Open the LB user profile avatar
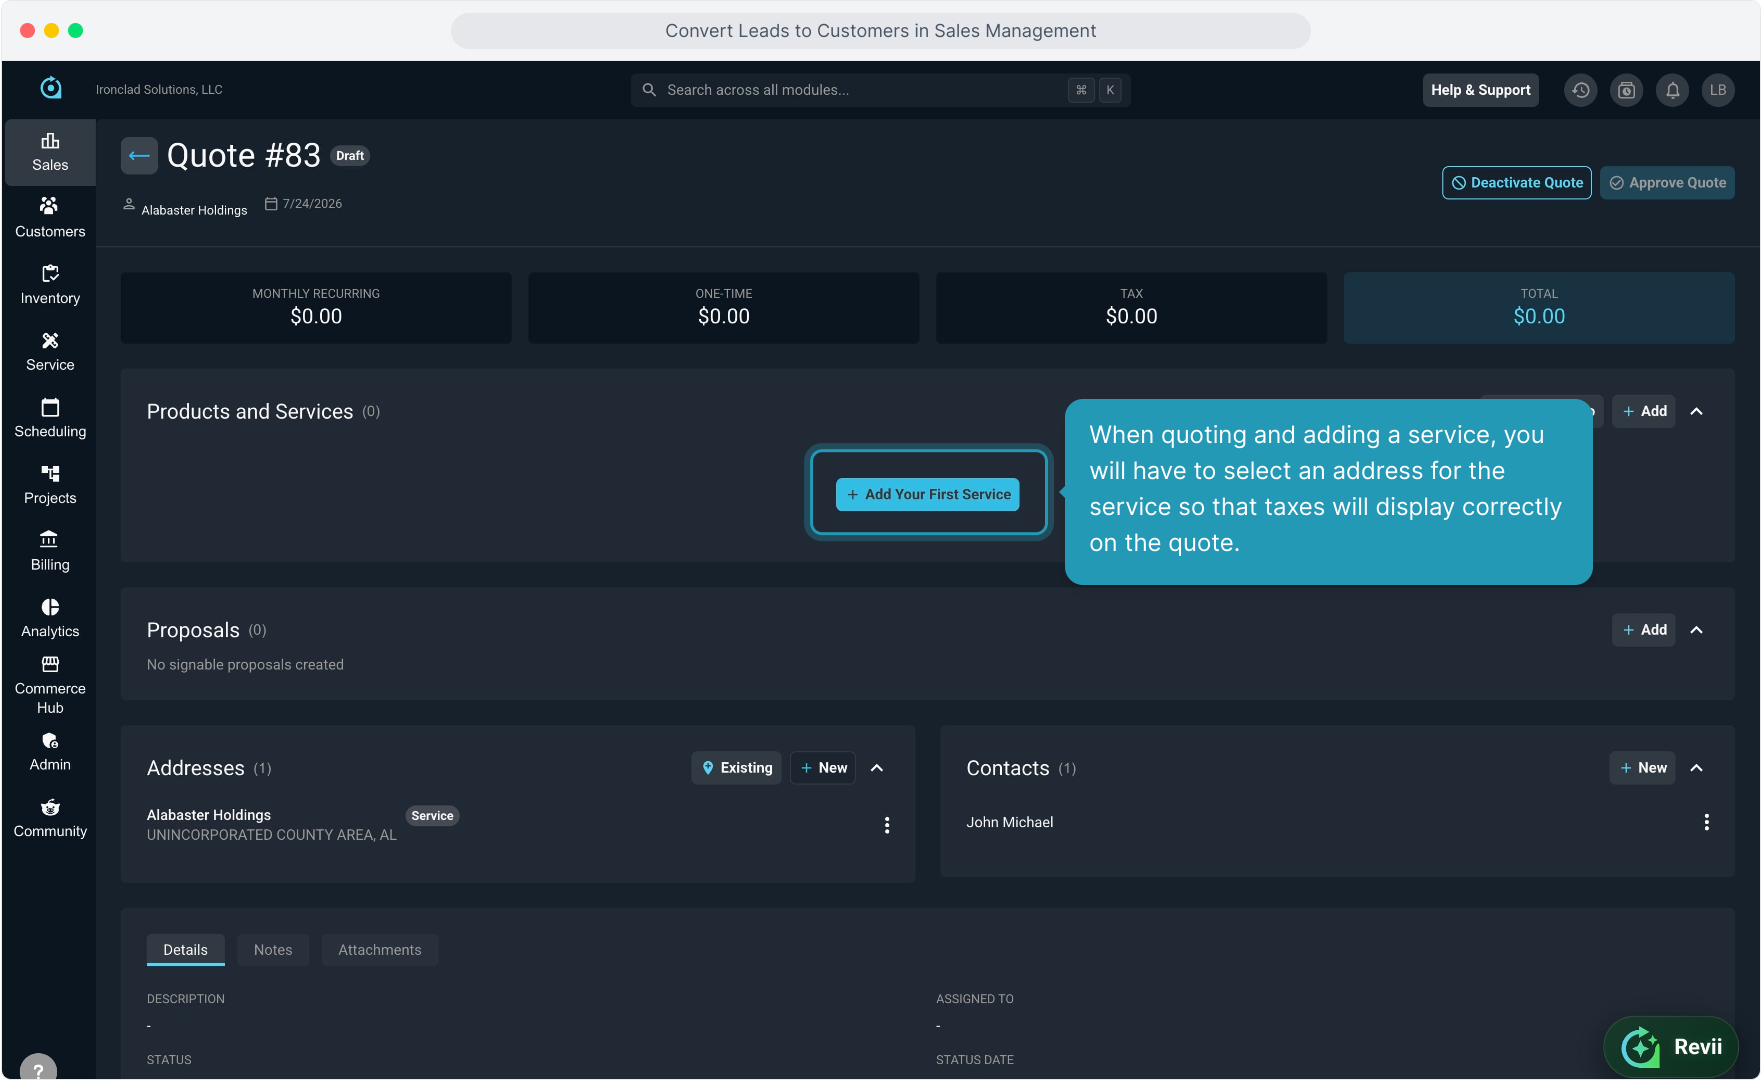1762x1080 pixels. click(1718, 90)
